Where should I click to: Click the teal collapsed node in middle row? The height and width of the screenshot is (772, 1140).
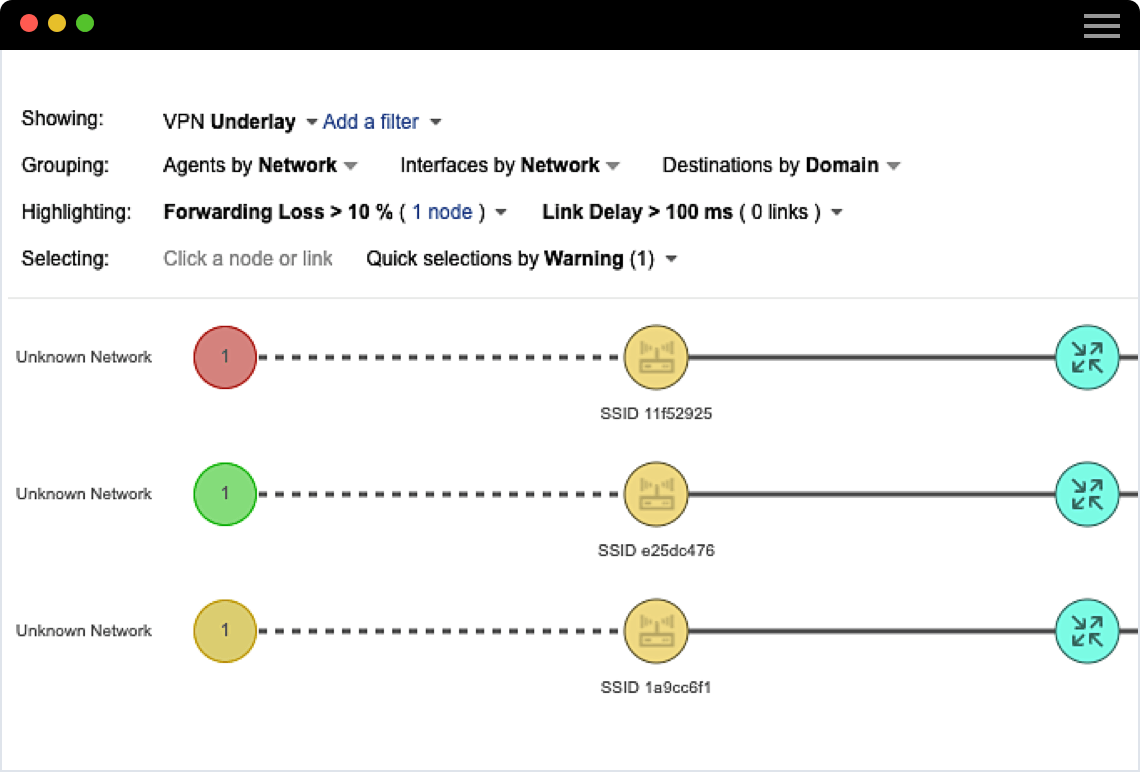(1087, 494)
